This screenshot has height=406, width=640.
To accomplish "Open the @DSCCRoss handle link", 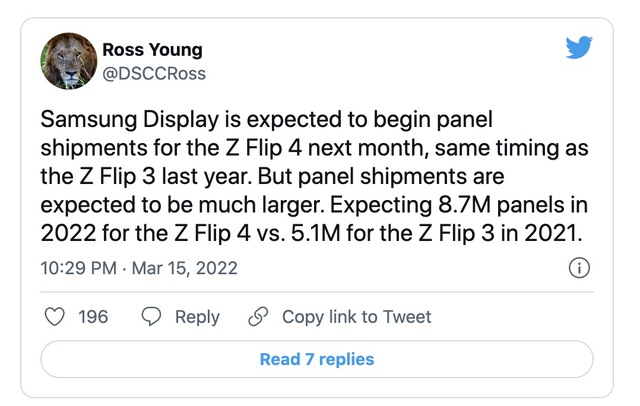I will click(154, 74).
